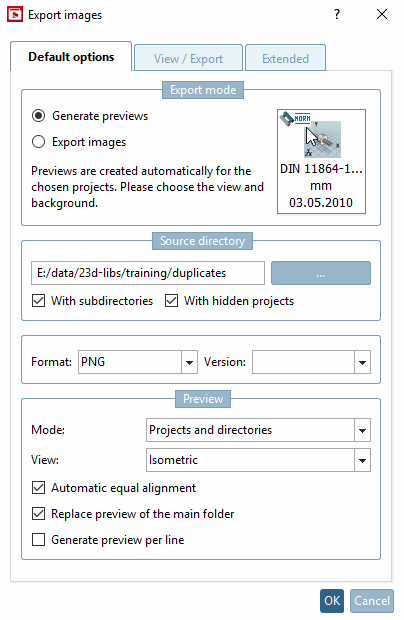Open the Mode dropdown Projects and directories
Viewport: 404px width, 620px height.
[x=258, y=430]
